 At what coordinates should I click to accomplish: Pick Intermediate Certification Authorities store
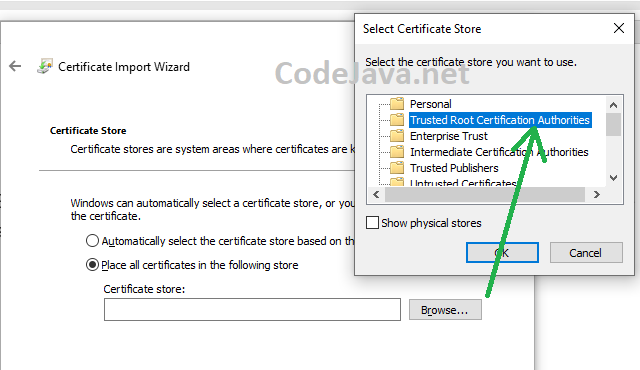tap(499, 152)
